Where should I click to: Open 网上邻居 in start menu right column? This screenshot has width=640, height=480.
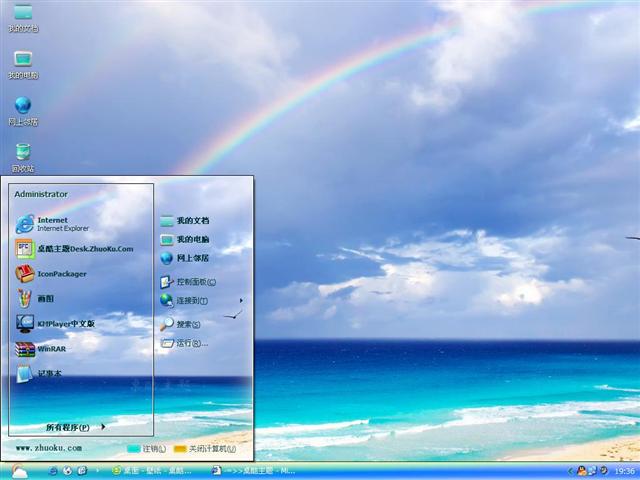185,258
